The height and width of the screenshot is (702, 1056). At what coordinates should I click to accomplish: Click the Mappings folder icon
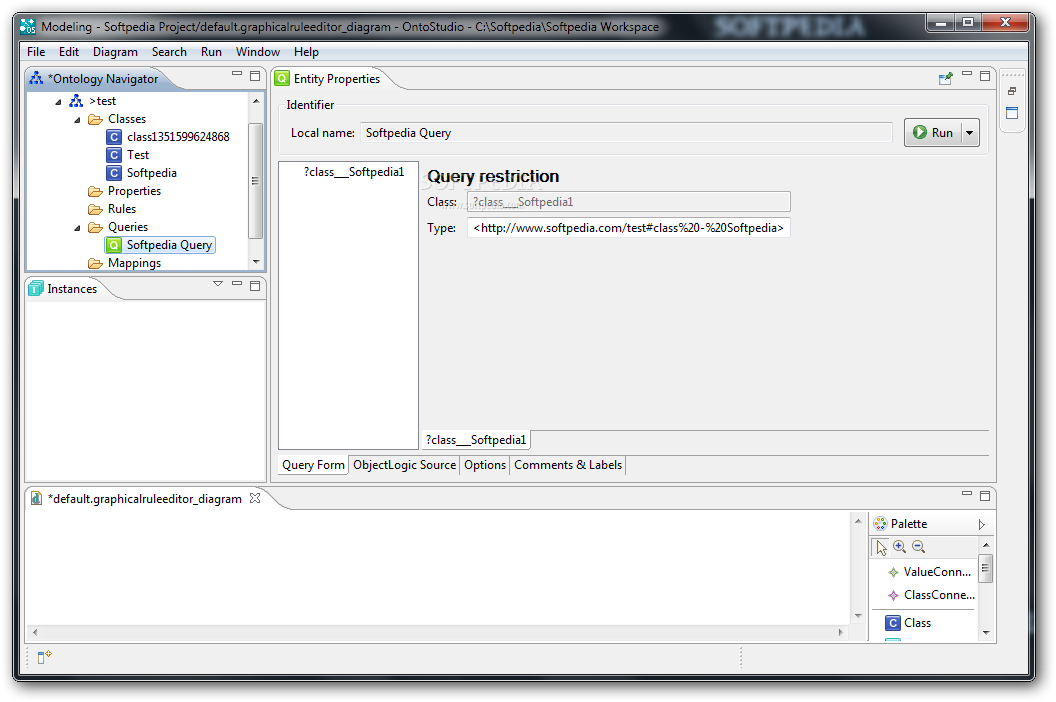[x=95, y=263]
